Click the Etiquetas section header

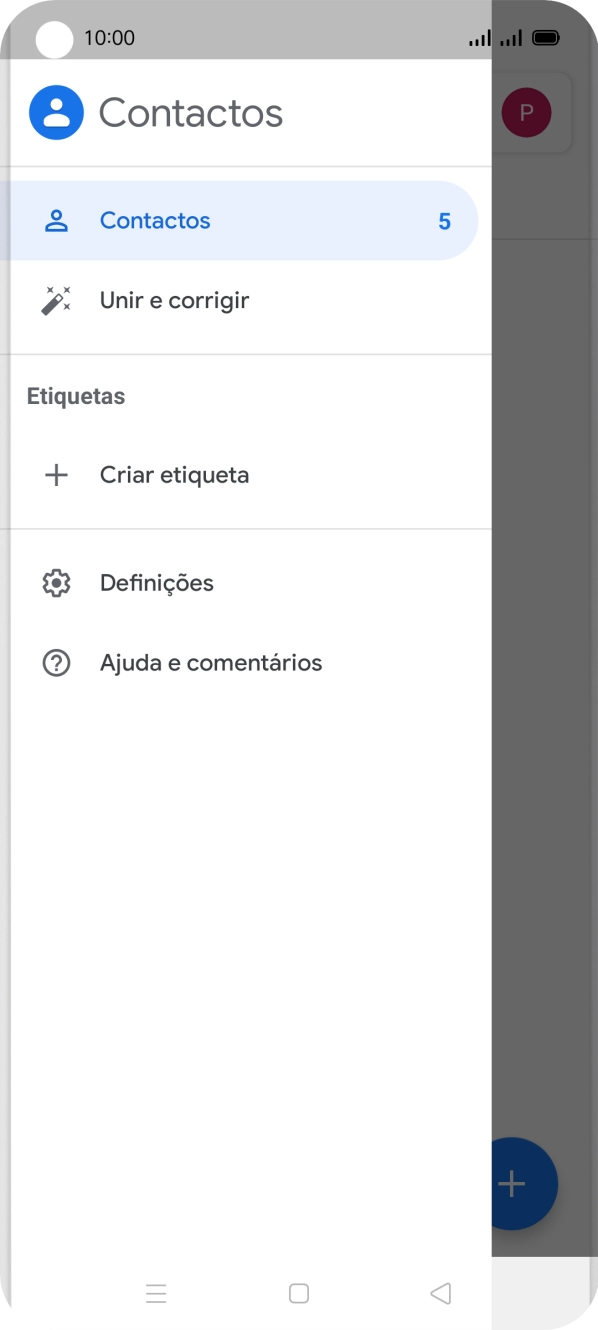(x=75, y=396)
